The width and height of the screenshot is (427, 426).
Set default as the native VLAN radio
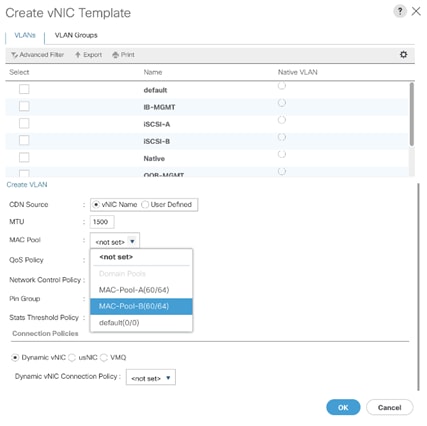pos(282,86)
